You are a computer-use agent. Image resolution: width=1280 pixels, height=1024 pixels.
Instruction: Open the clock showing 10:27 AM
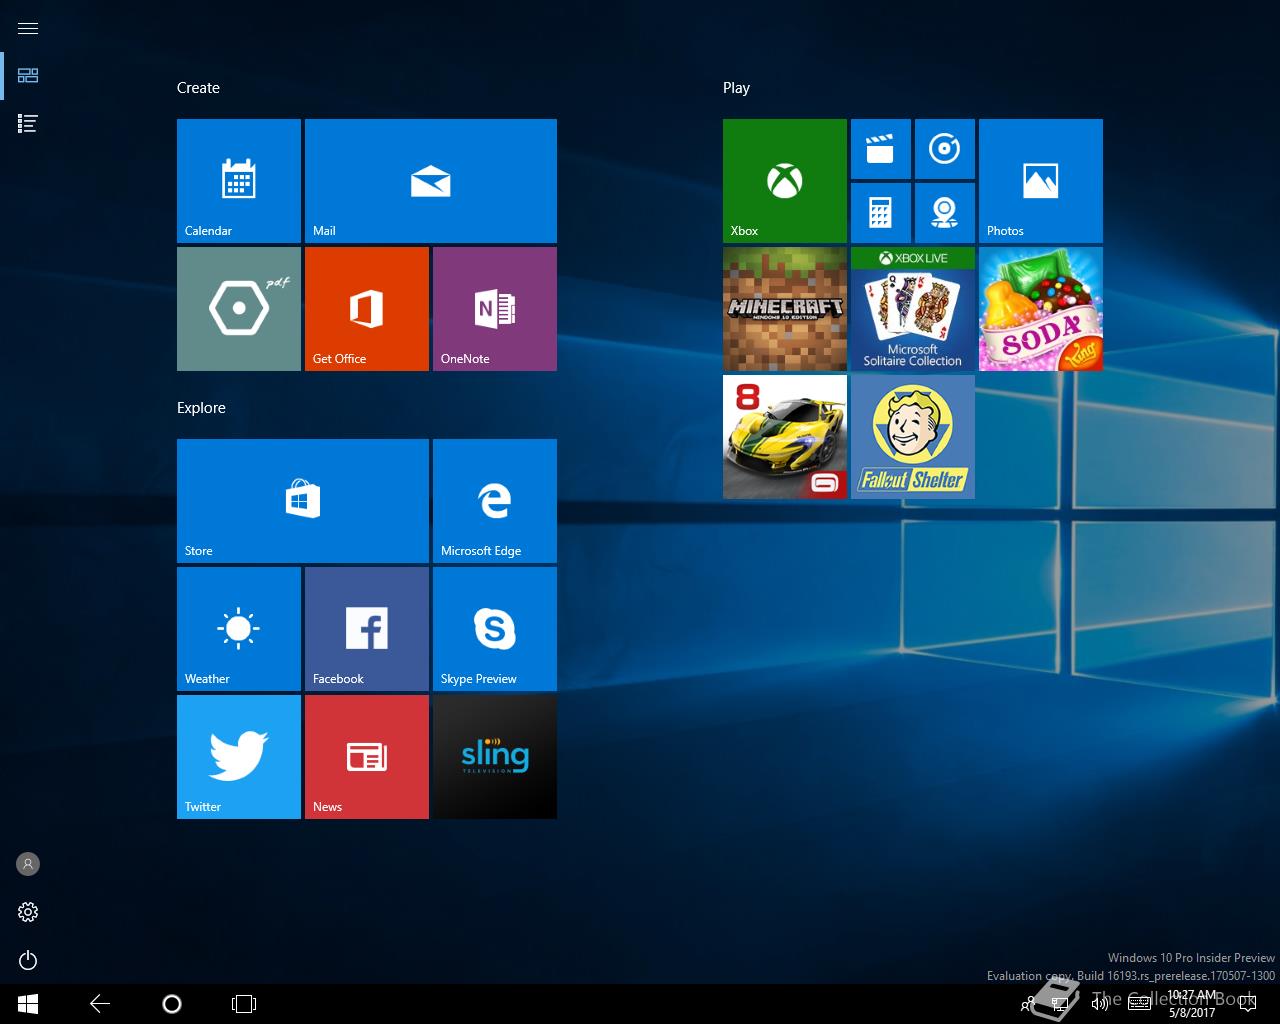(x=1192, y=1004)
